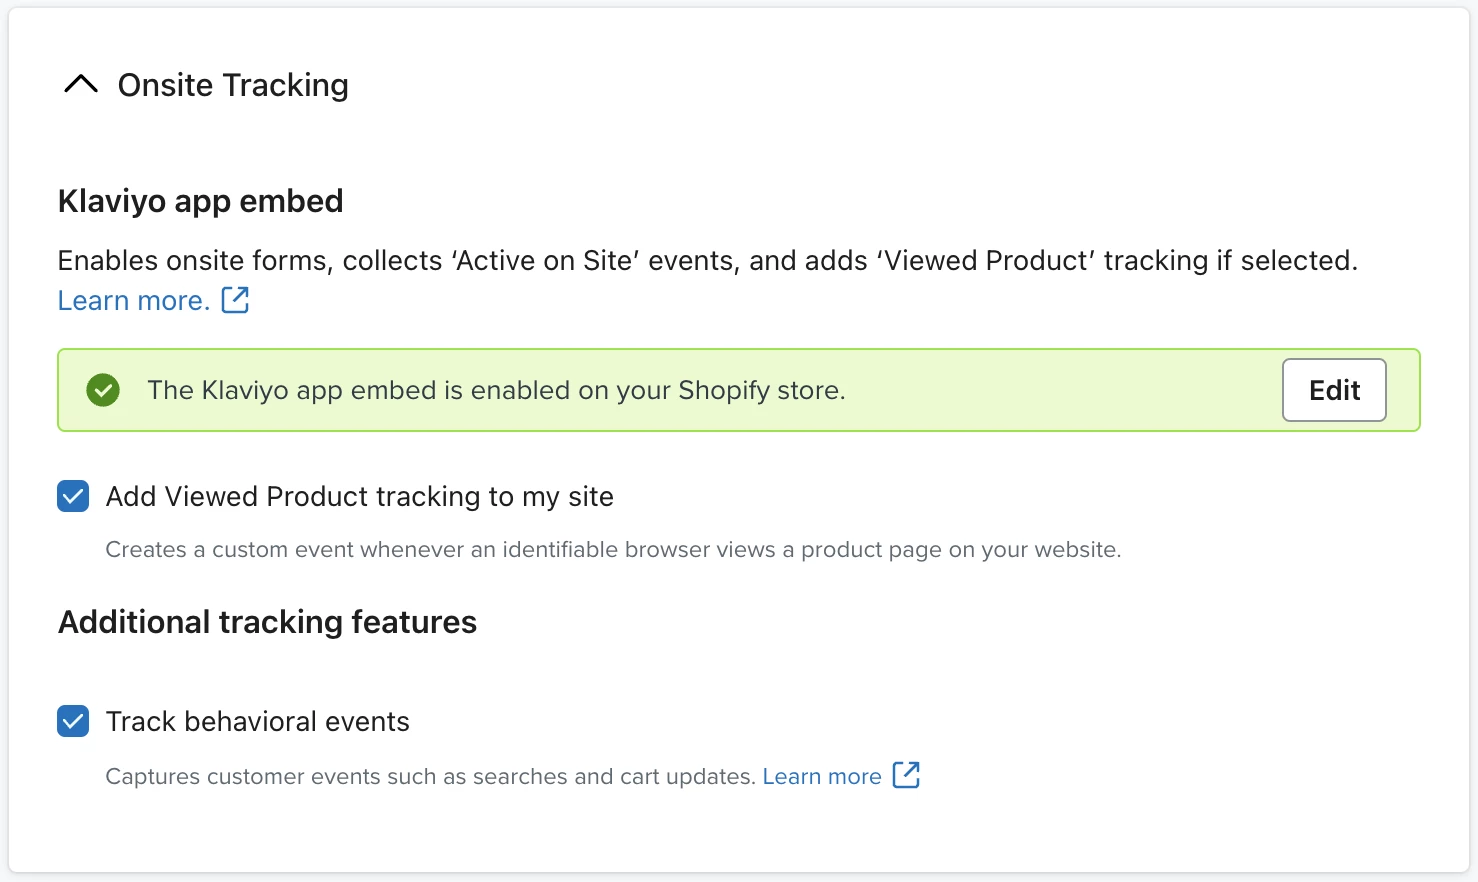The height and width of the screenshot is (882, 1478).
Task: Click the Edit button in green banner
Action: (1334, 390)
